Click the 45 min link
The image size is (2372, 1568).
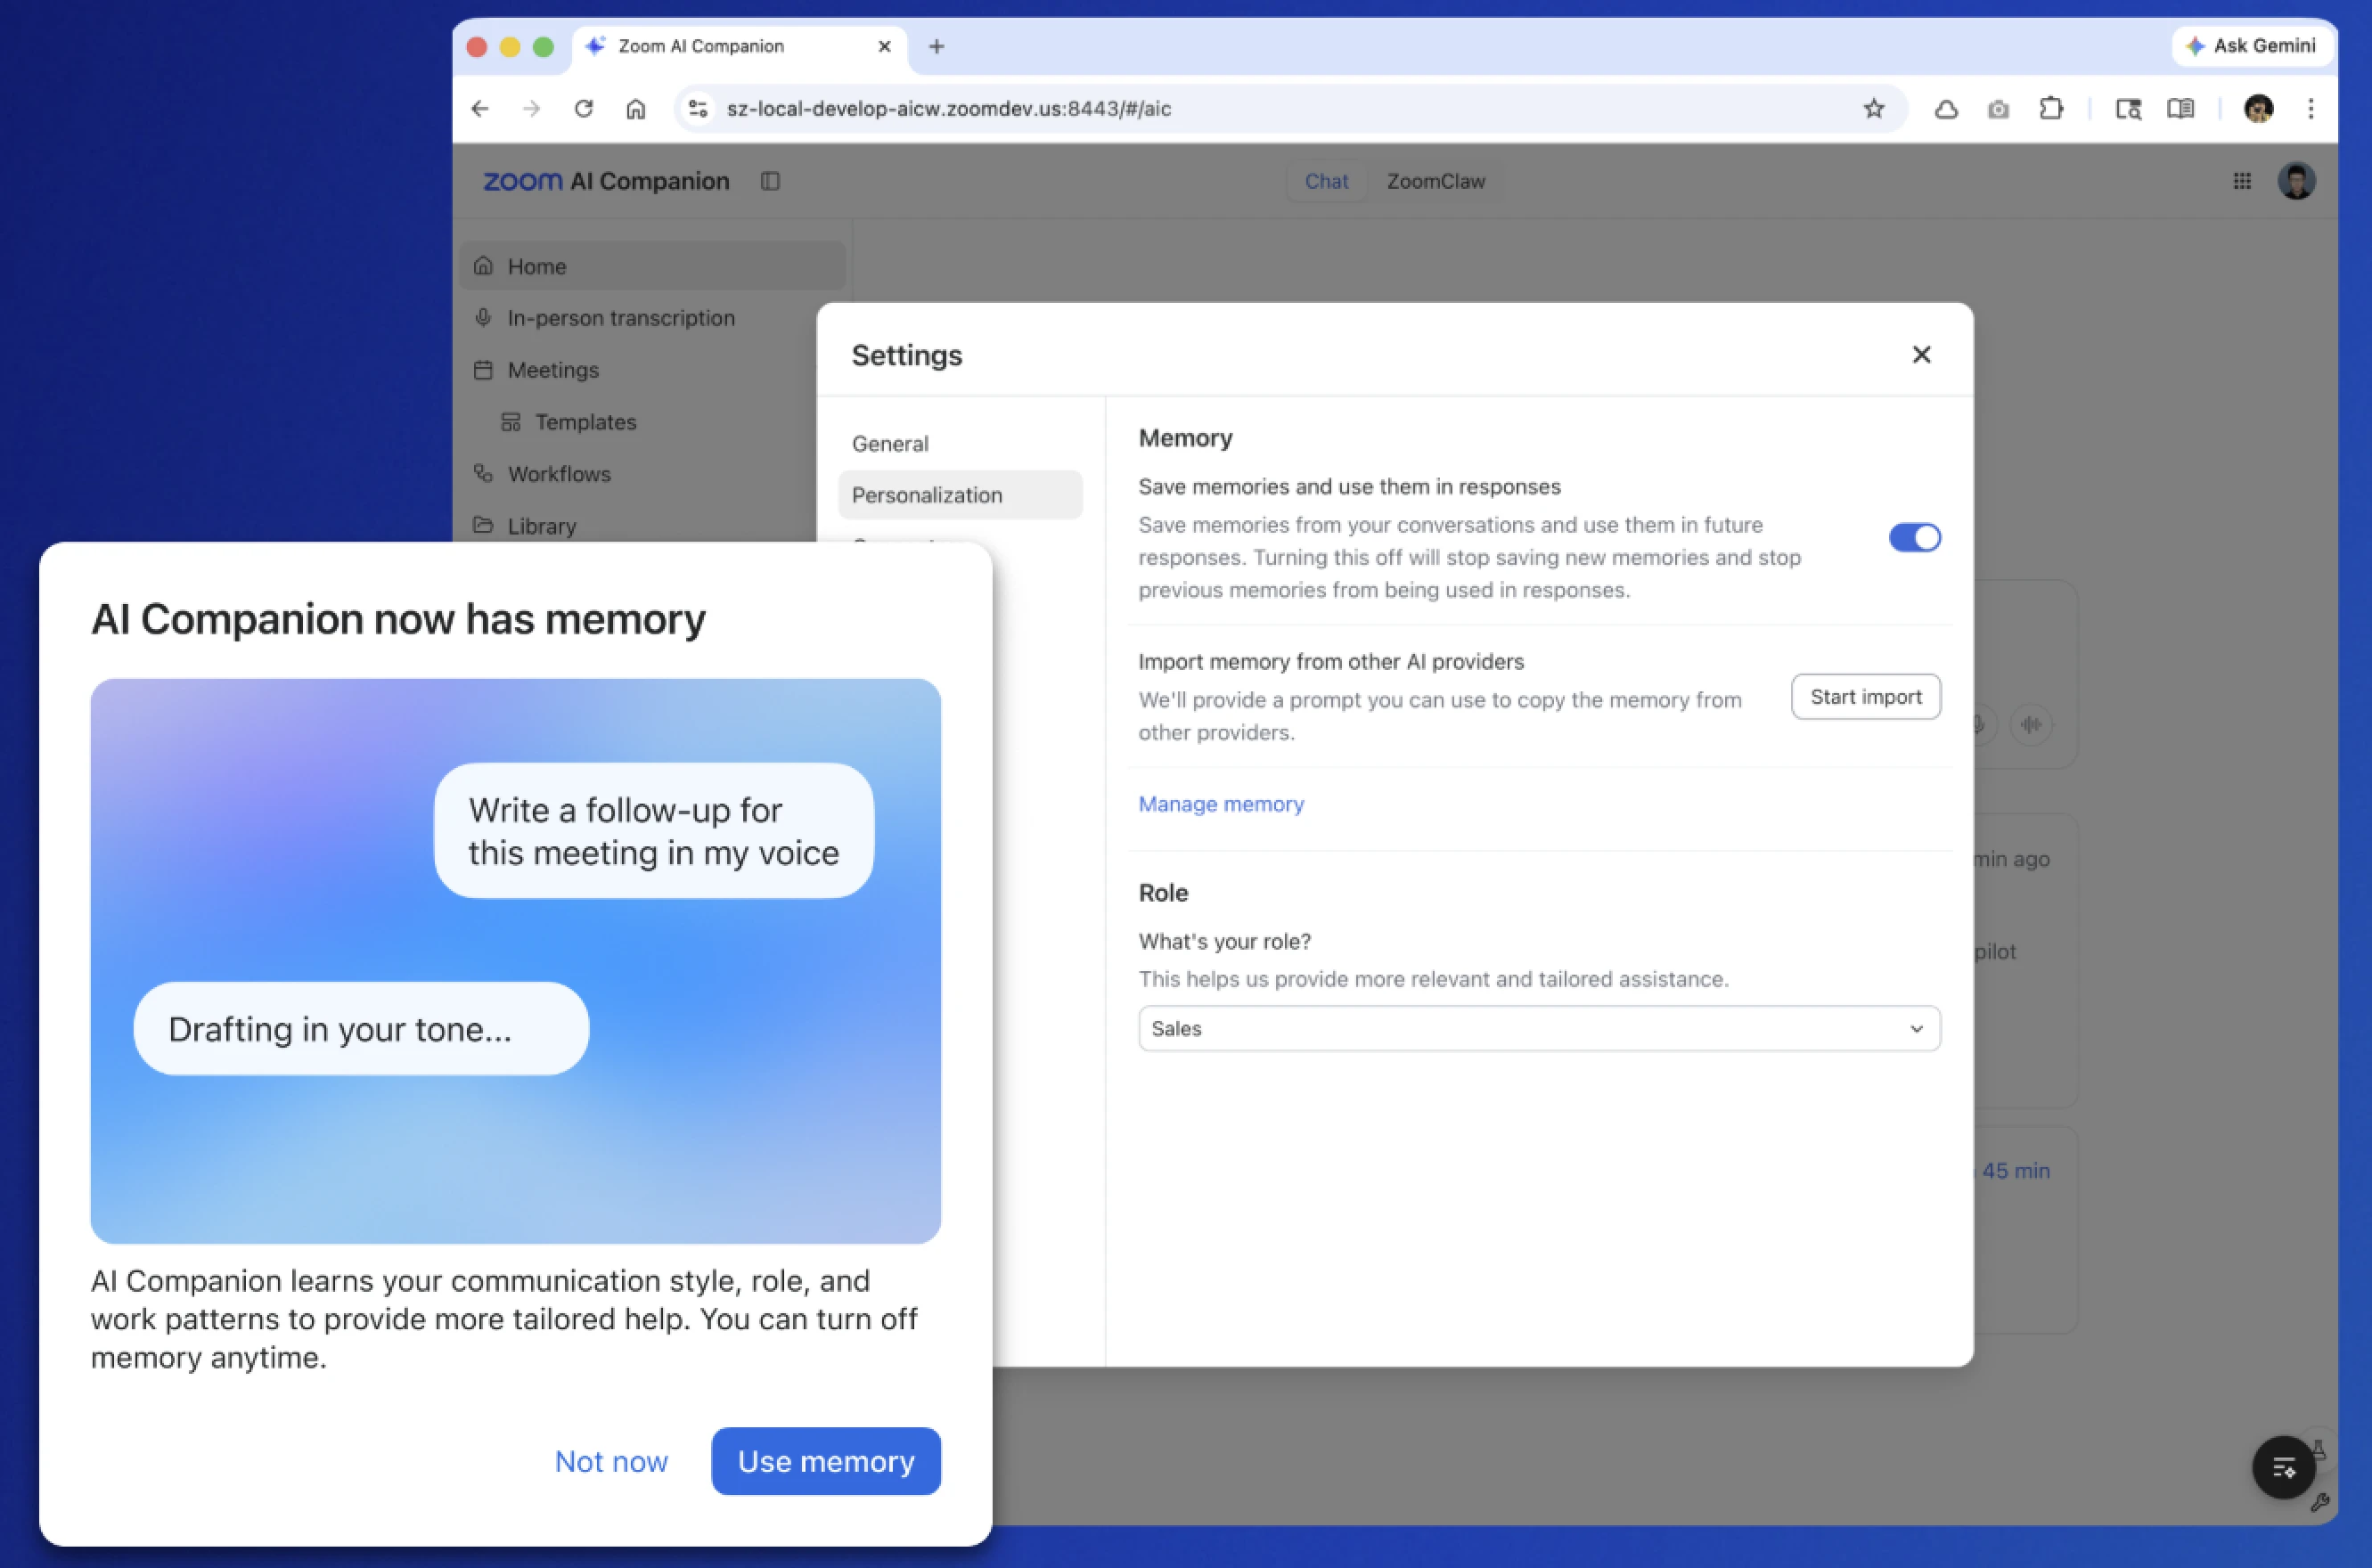tap(2015, 1171)
